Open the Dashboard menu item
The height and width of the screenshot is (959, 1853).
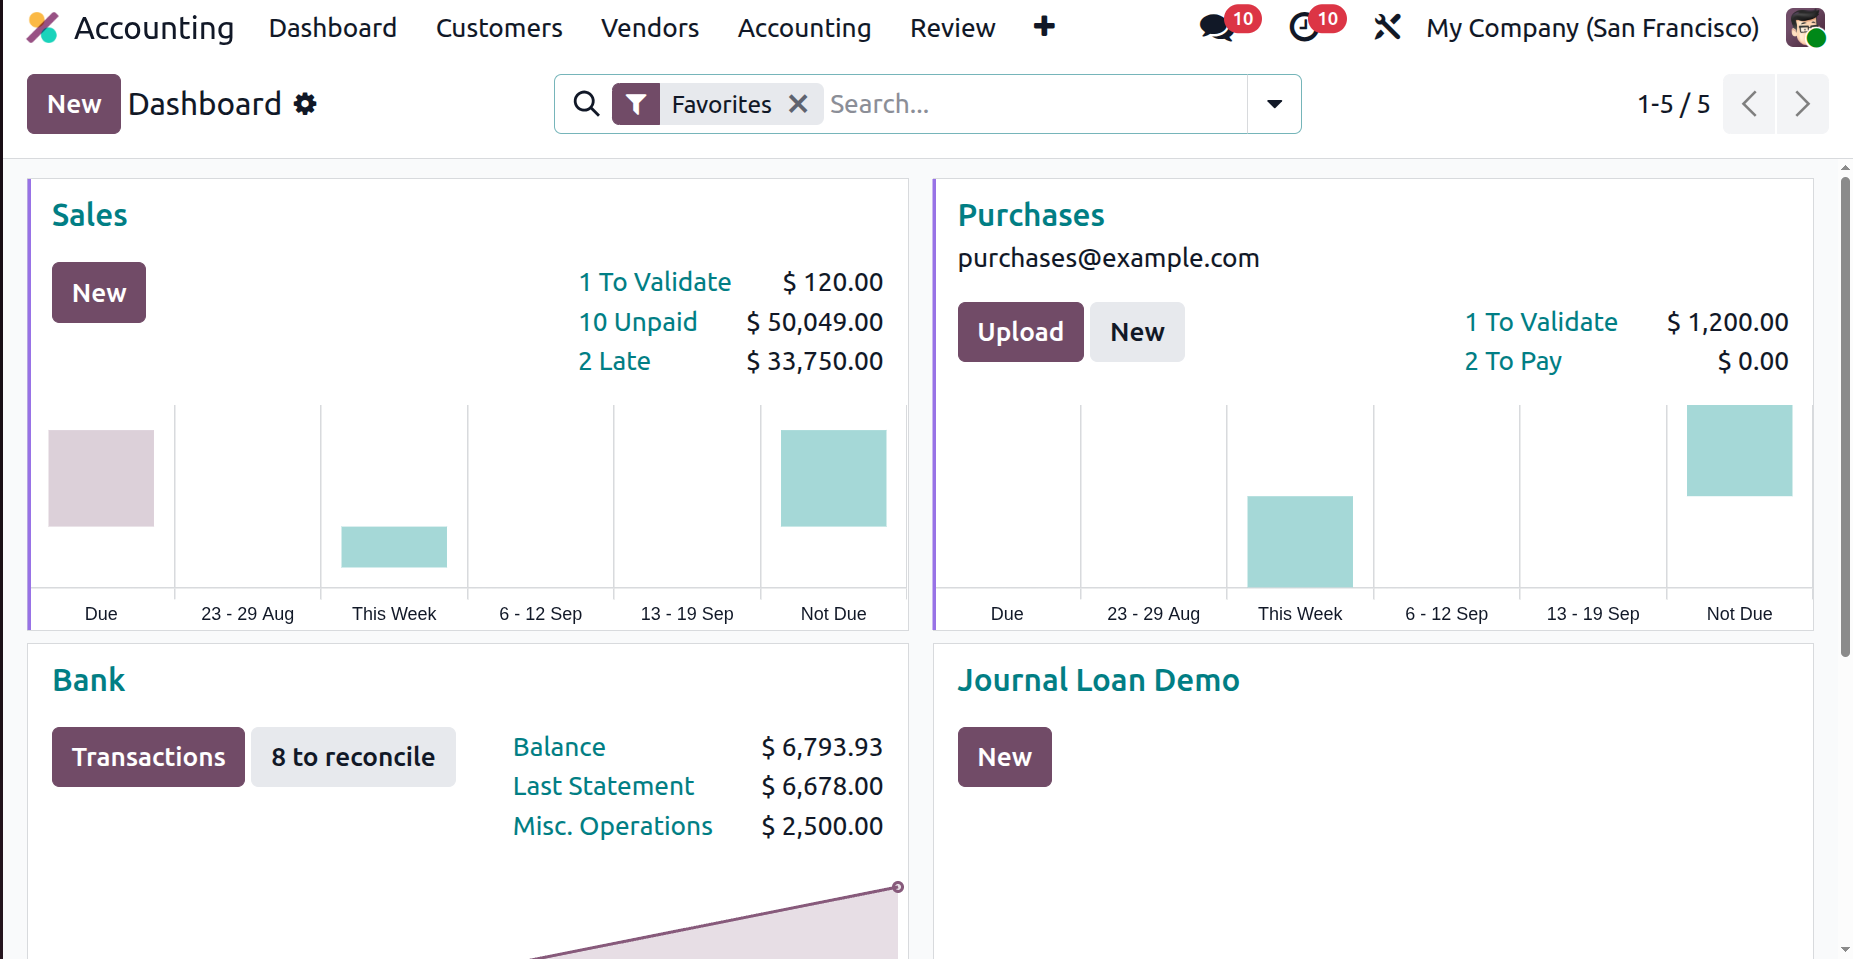333,28
